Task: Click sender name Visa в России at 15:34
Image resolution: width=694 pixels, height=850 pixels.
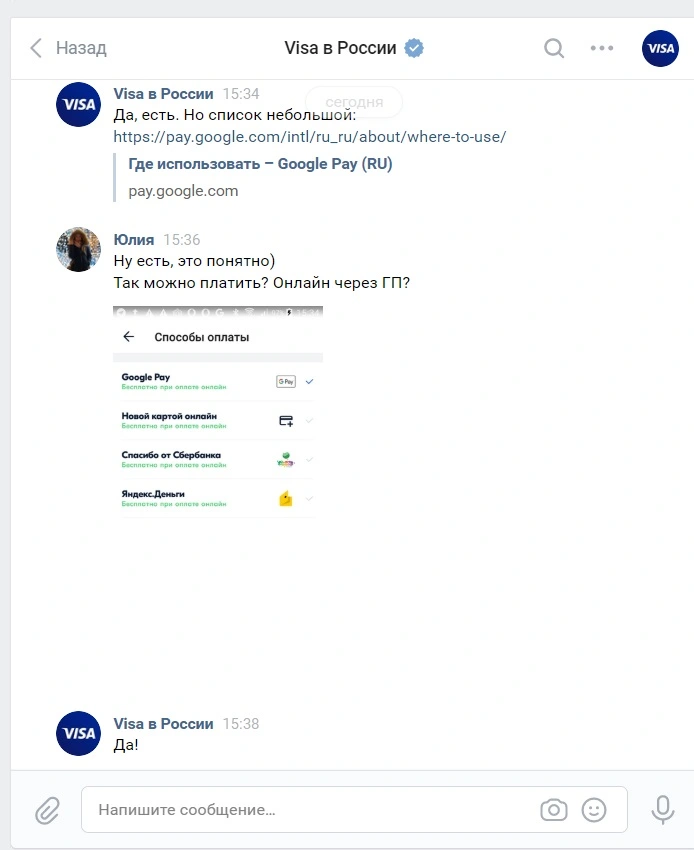Action: (x=163, y=94)
